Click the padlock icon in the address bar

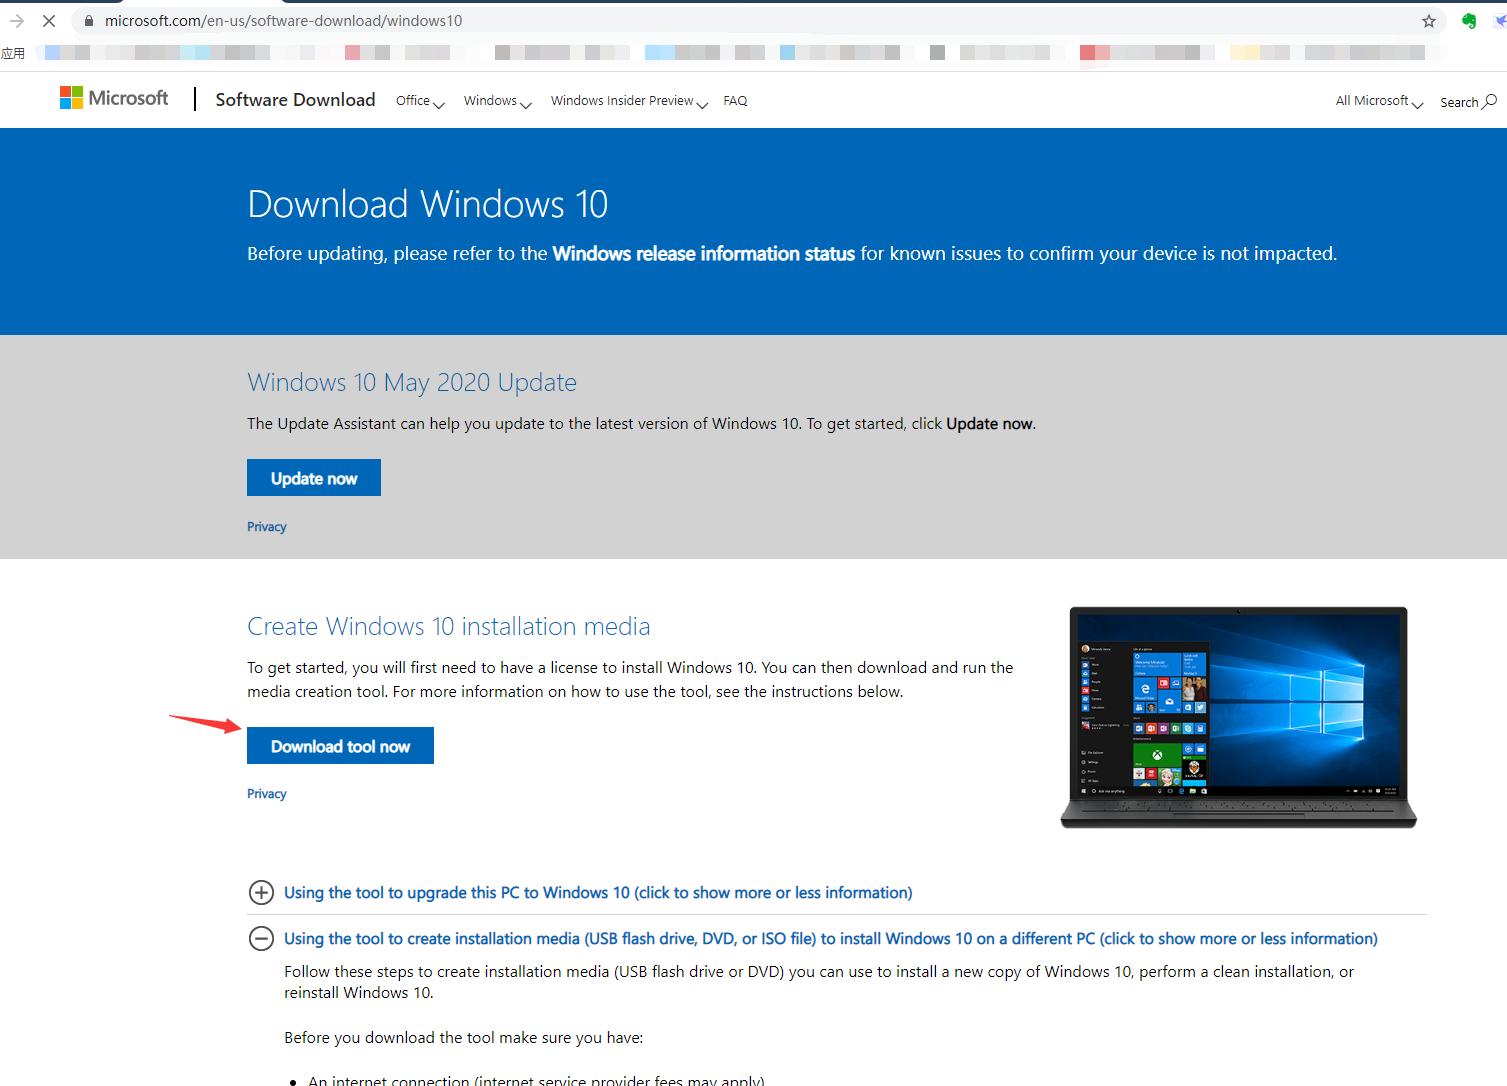pyautogui.click(x=87, y=20)
